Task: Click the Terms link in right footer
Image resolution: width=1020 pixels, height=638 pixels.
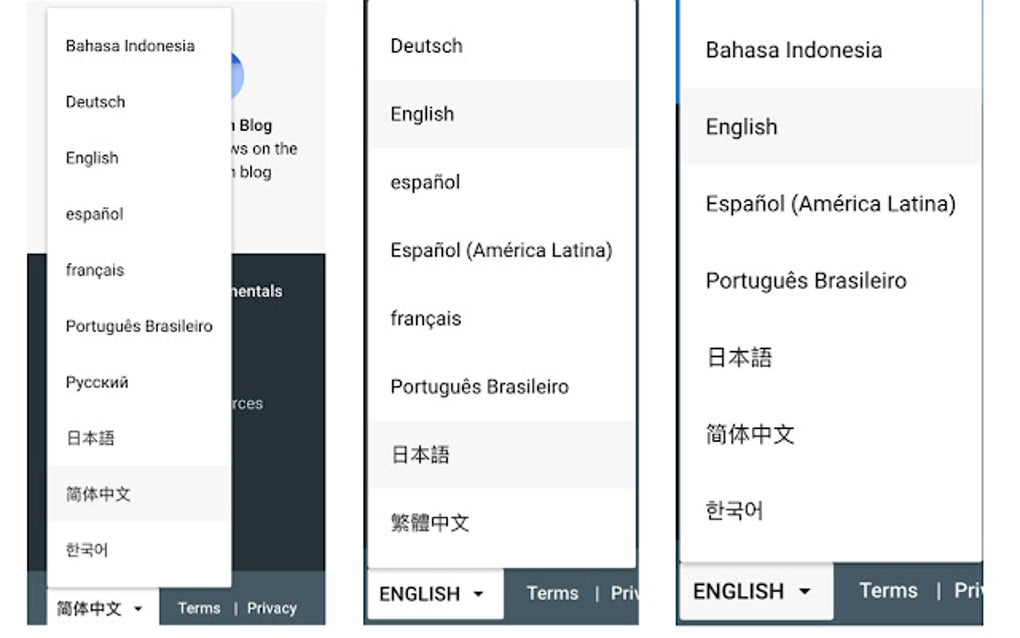Action: click(x=888, y=590)
